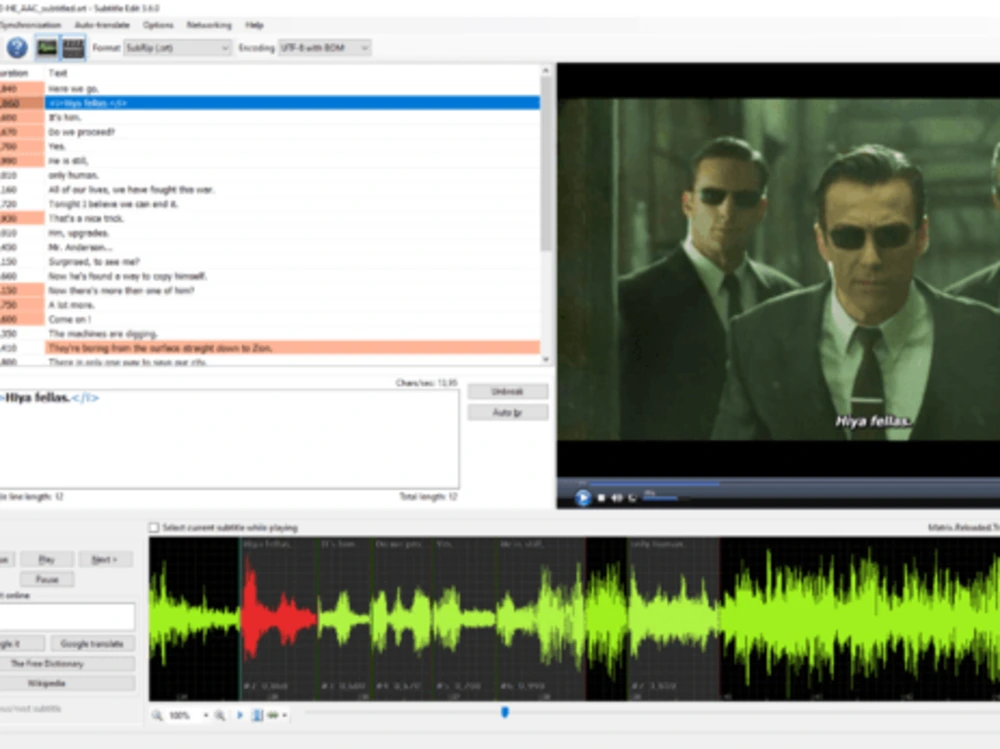Screen dimensions: 1000x749
Task: Click the fullscreen icon in the video player
Action: (632, 498)
